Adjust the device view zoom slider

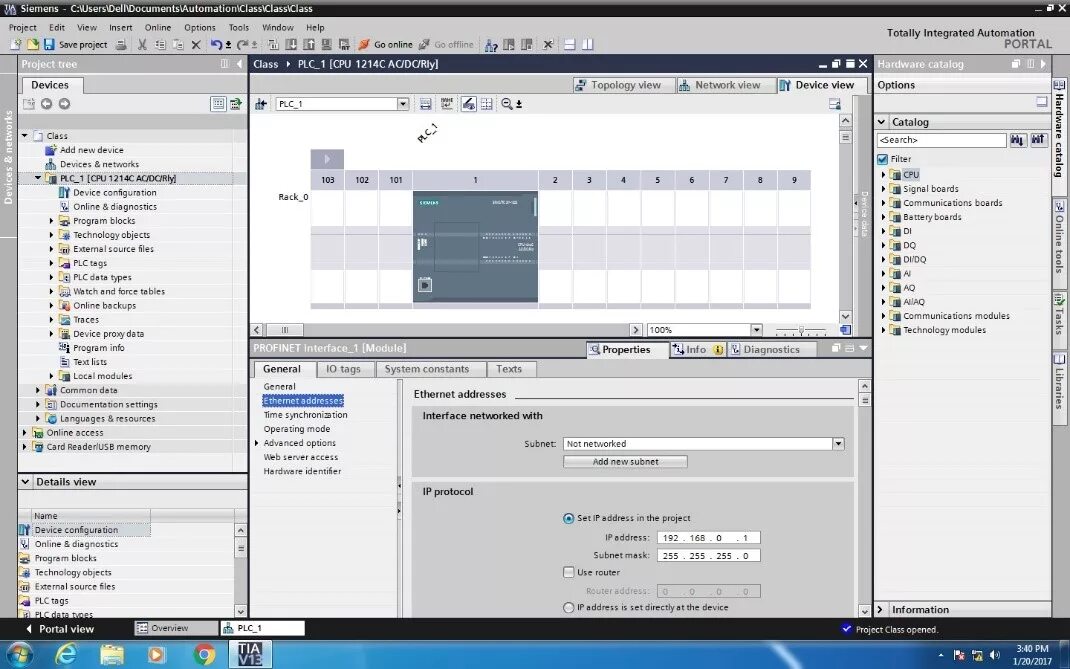pos(800,330)
